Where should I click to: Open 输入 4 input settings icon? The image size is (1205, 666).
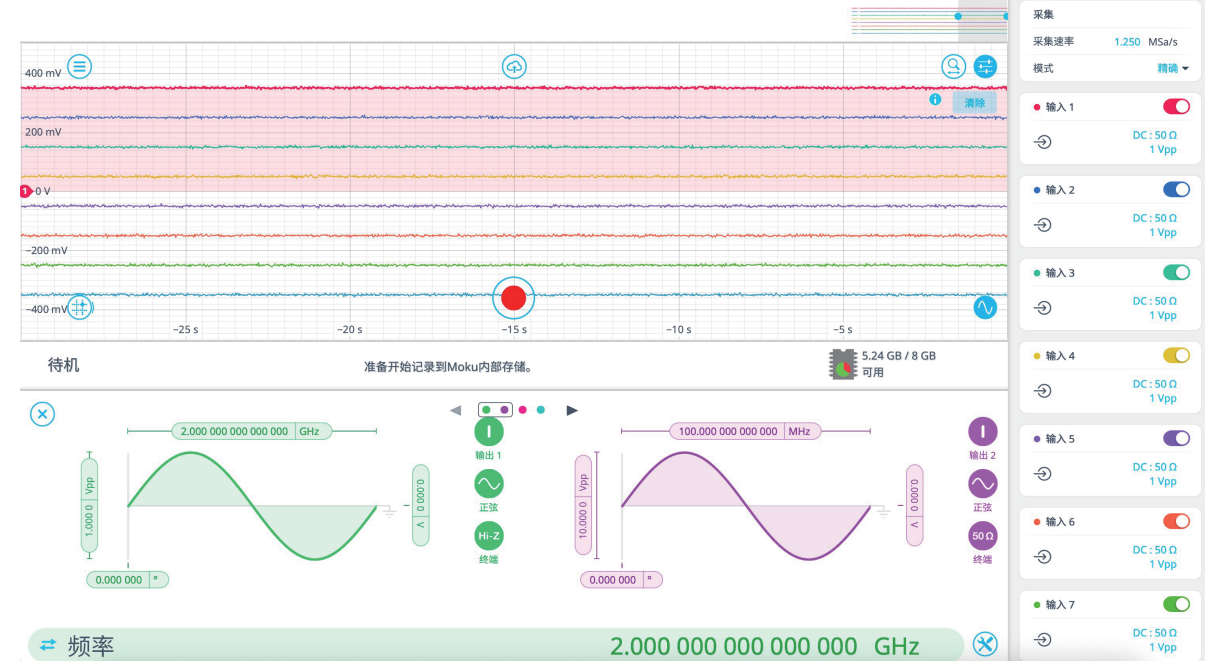tap(1043, 391)
